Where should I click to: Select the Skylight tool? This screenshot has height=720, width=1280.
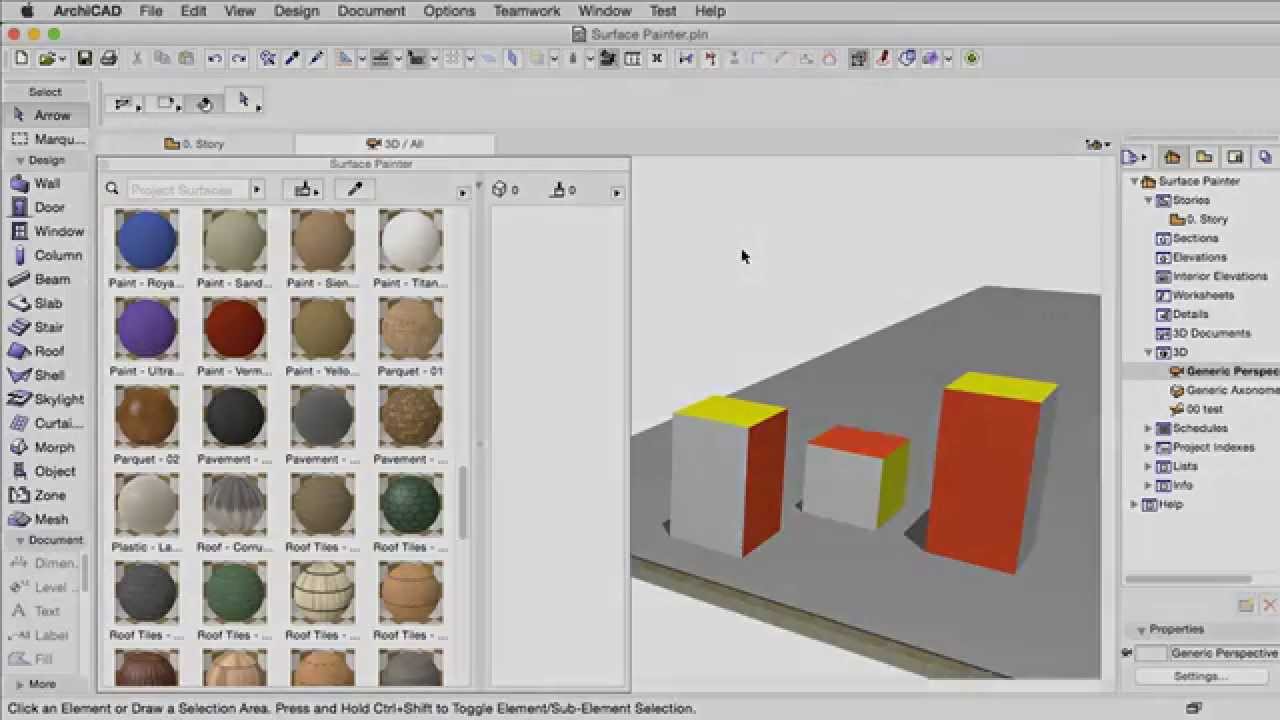[x=45, y=399]
